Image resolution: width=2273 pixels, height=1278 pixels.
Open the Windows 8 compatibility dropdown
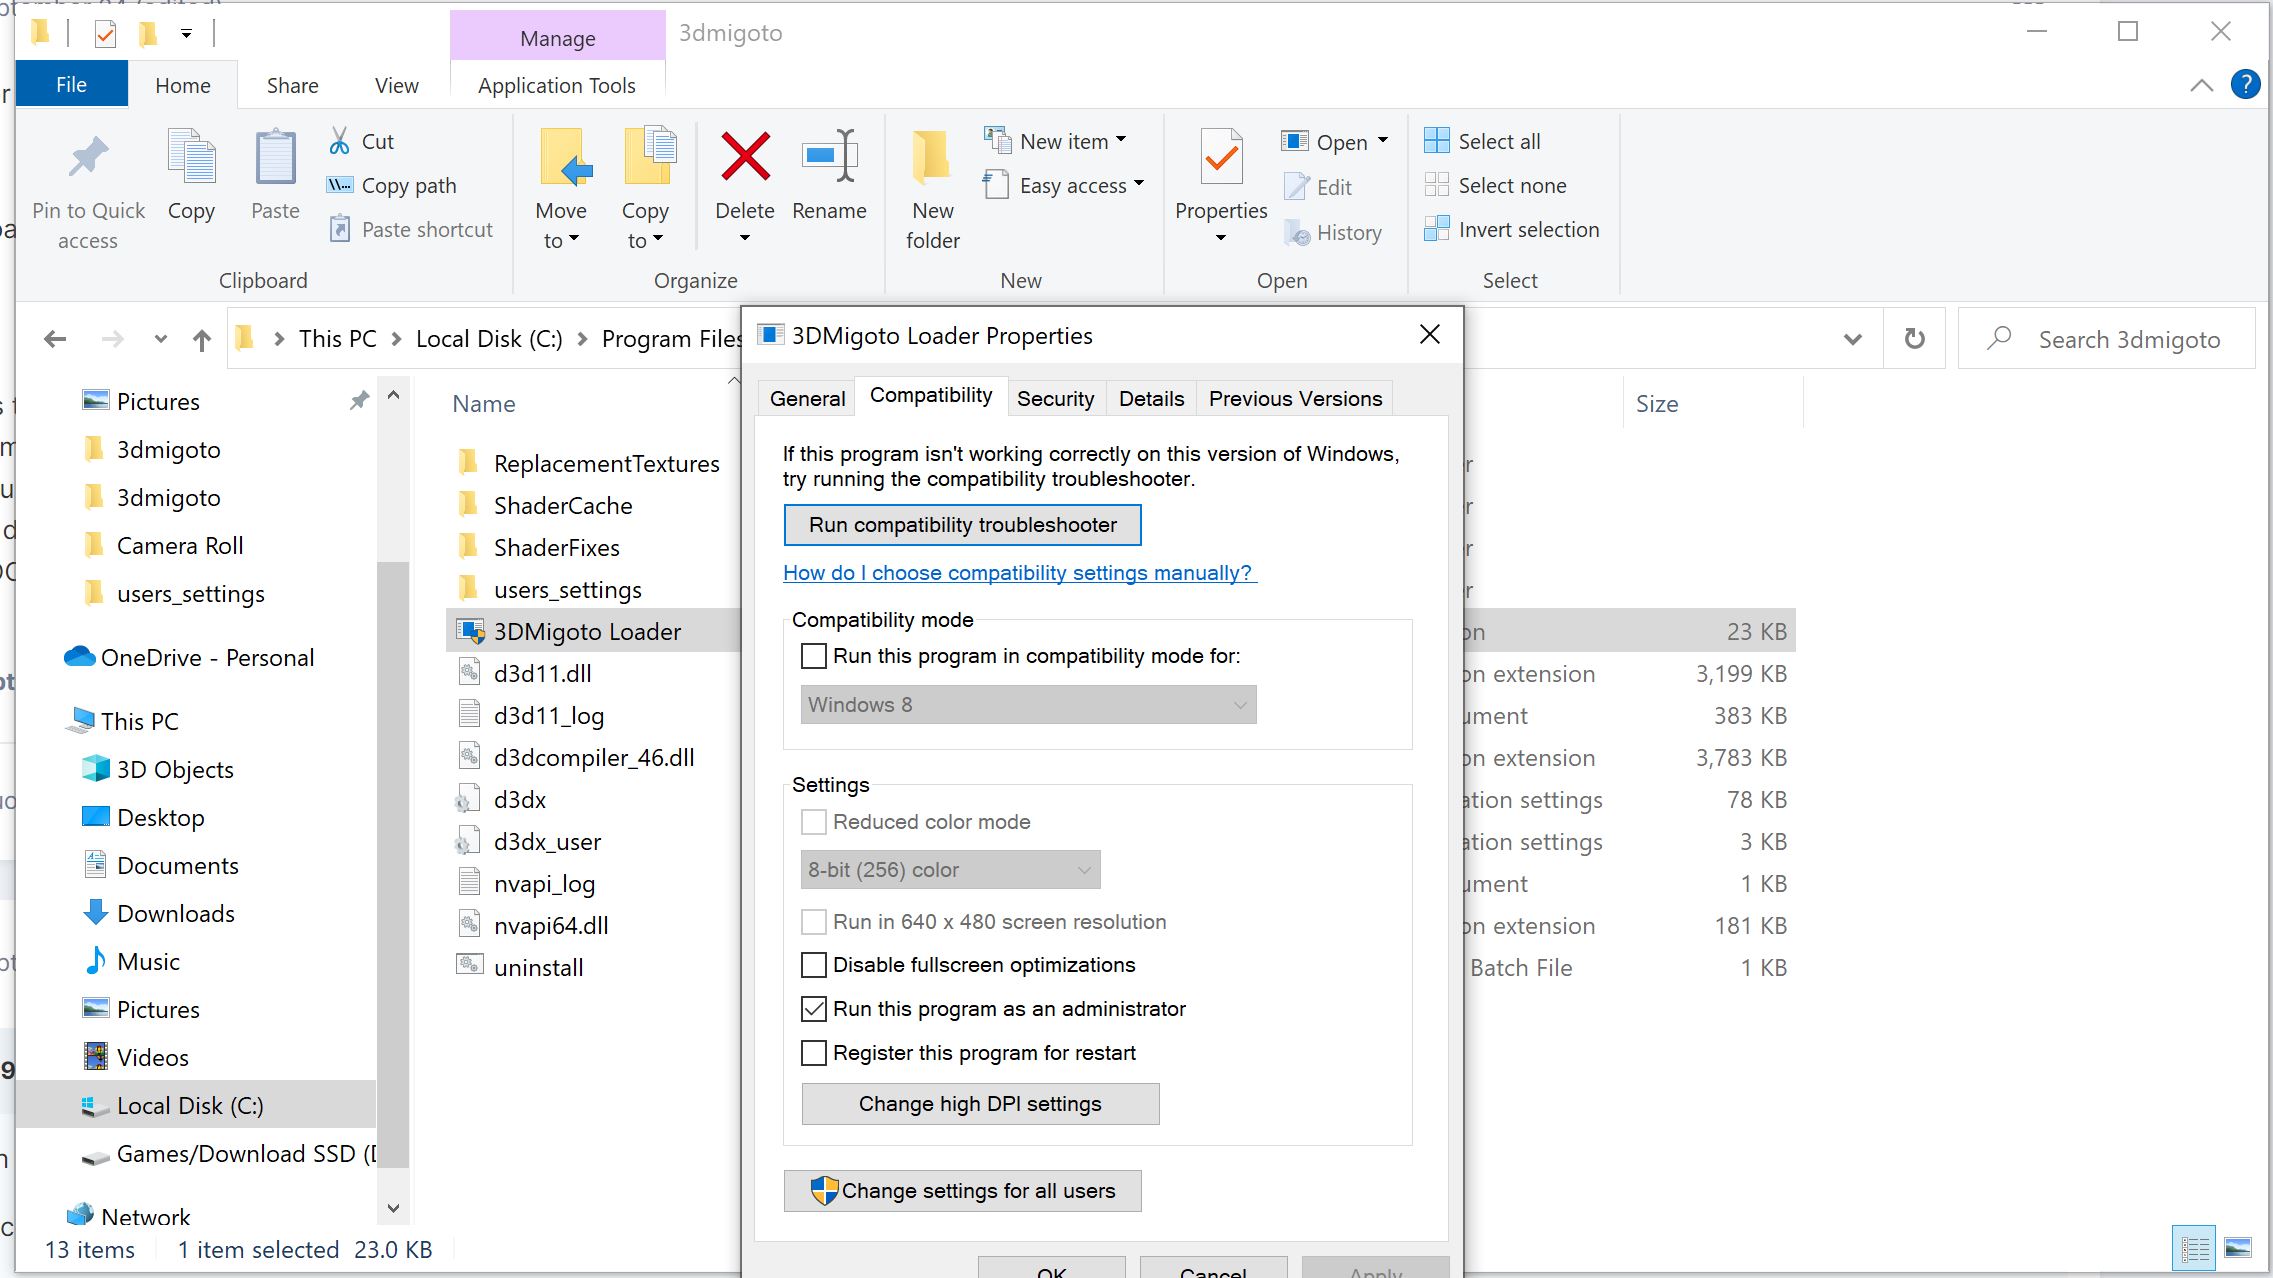coord(1028,704)
